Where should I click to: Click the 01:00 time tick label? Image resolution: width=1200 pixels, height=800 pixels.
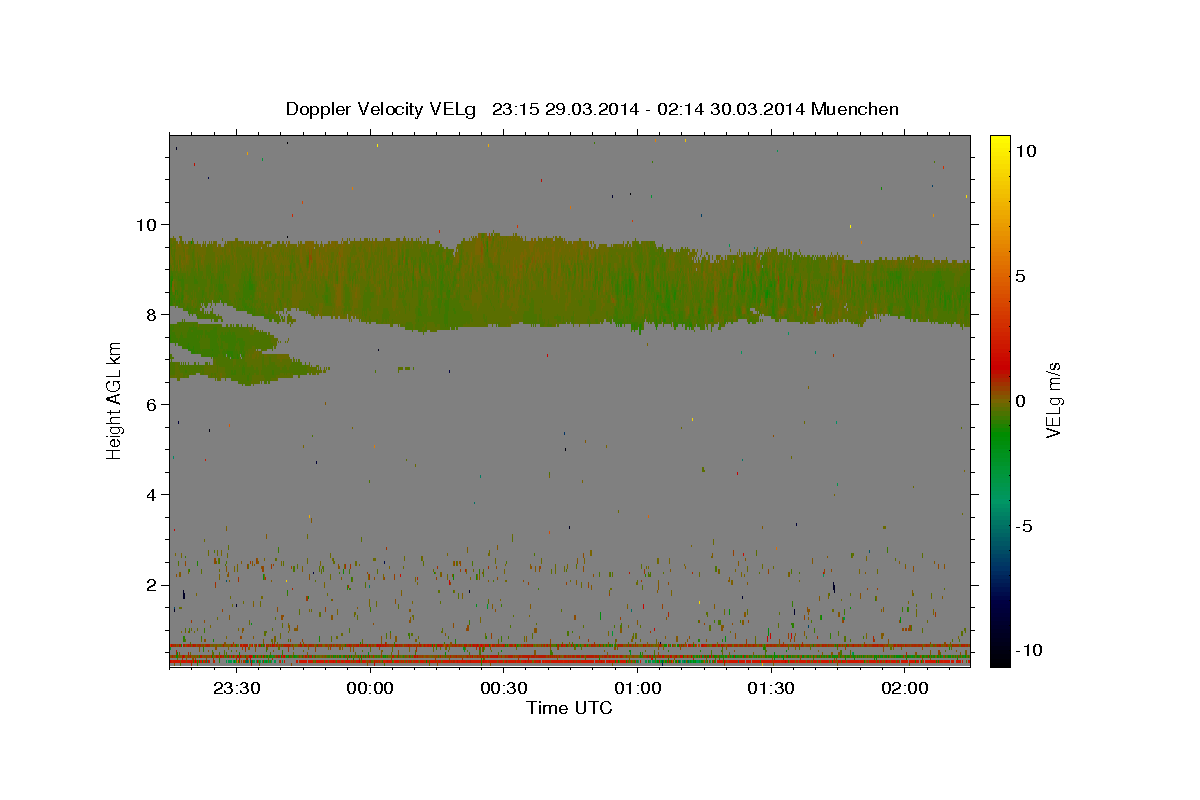coord(637,689)
